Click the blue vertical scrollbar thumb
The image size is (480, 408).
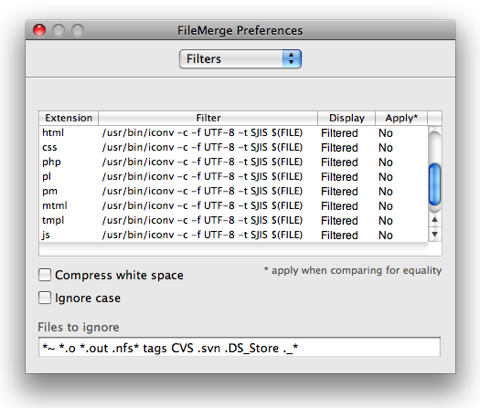coord(435,184)
